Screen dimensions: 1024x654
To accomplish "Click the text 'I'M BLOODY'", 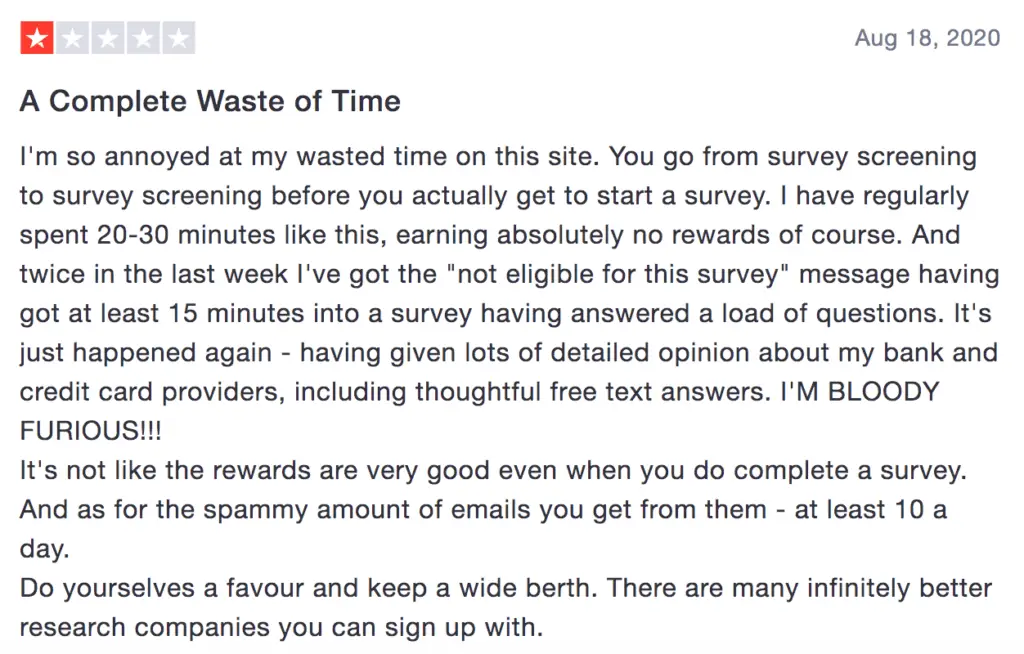I will tap(860, 392).
